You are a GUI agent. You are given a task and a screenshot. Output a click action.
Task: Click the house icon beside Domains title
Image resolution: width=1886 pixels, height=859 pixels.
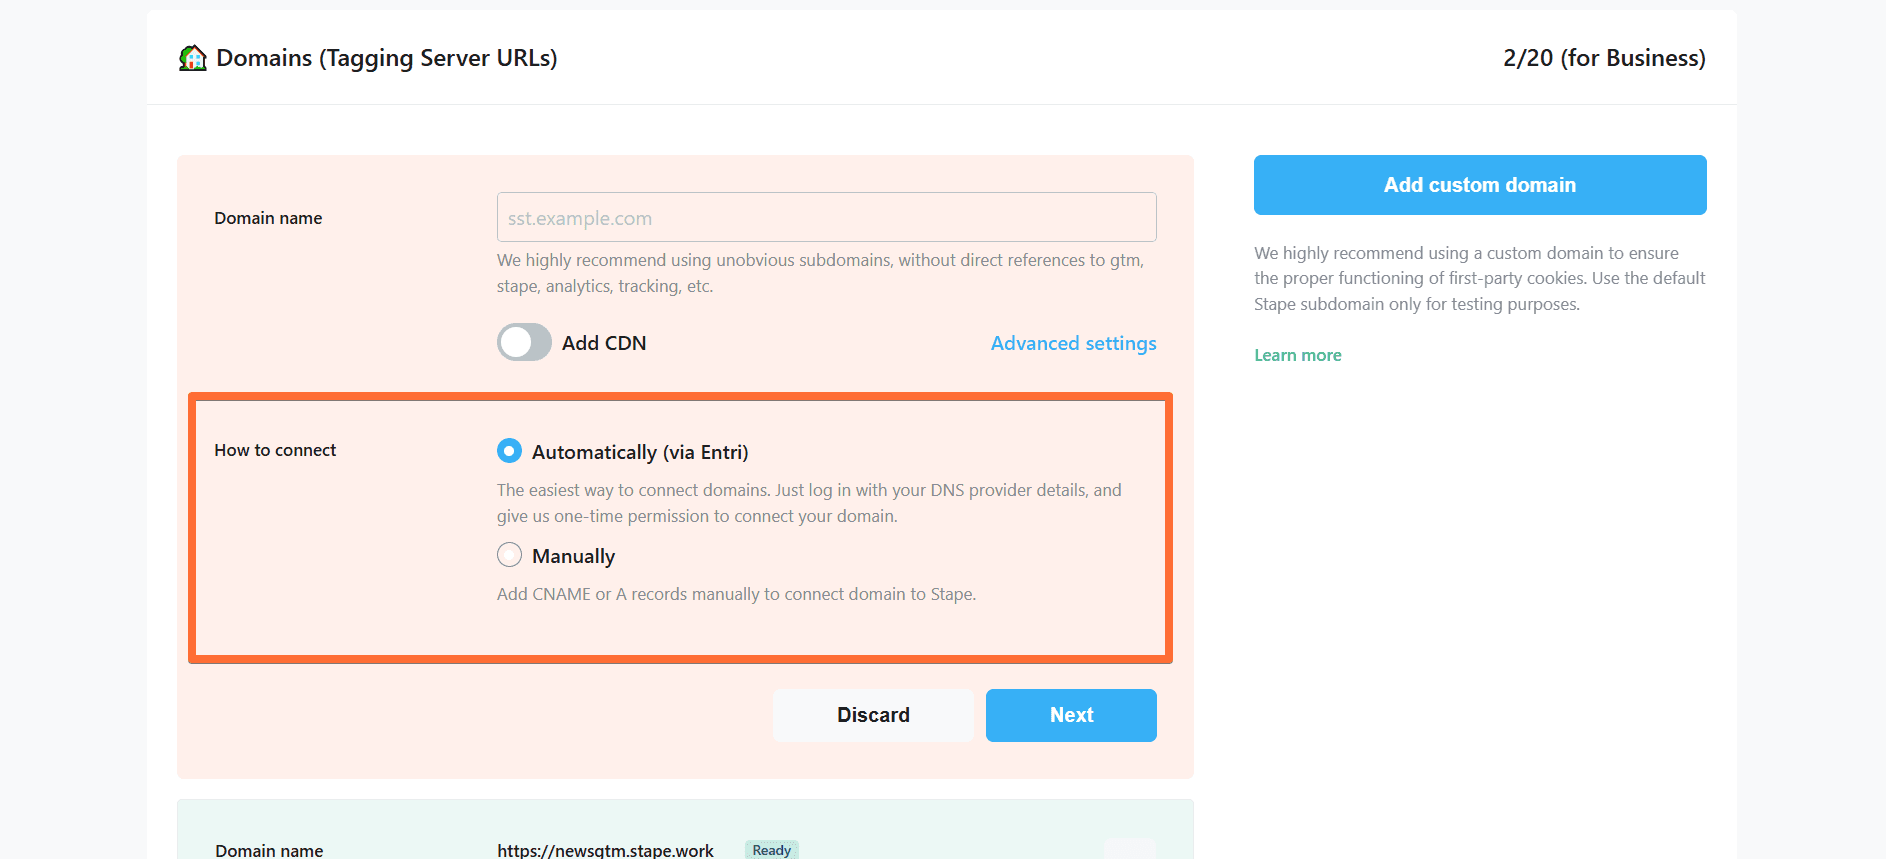click(193, 58)
